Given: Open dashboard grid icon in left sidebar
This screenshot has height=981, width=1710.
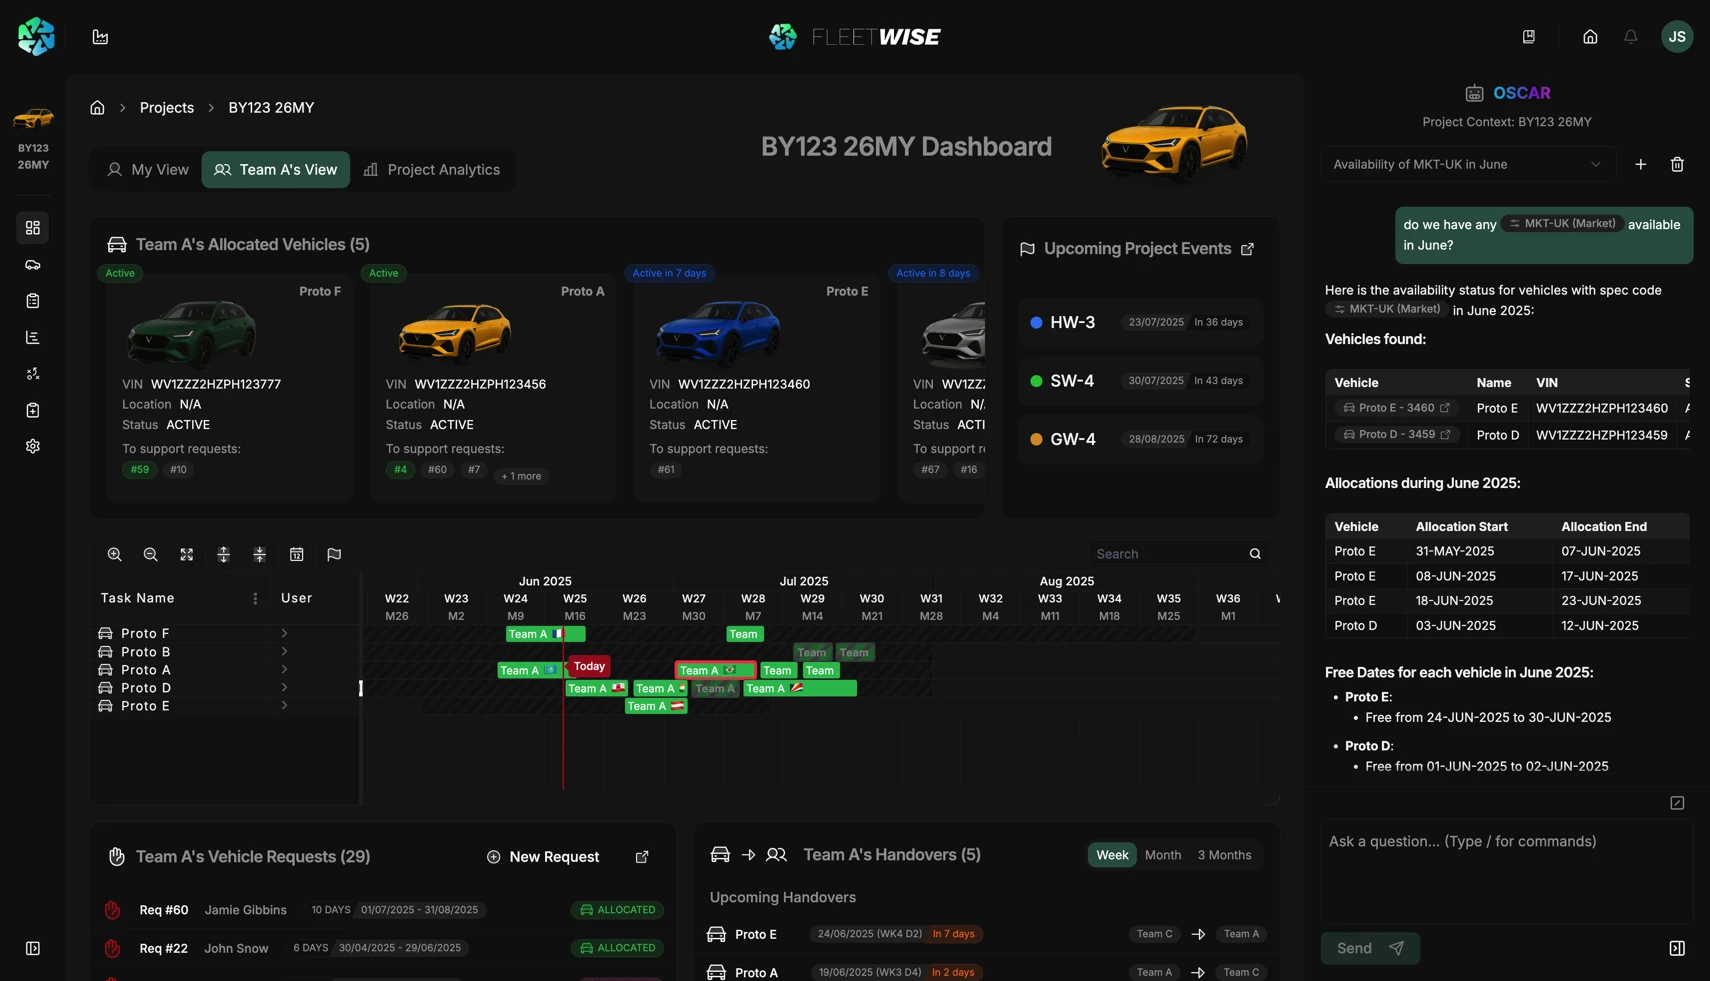Looking at the screenshot, I should click(x=33, y=228).
